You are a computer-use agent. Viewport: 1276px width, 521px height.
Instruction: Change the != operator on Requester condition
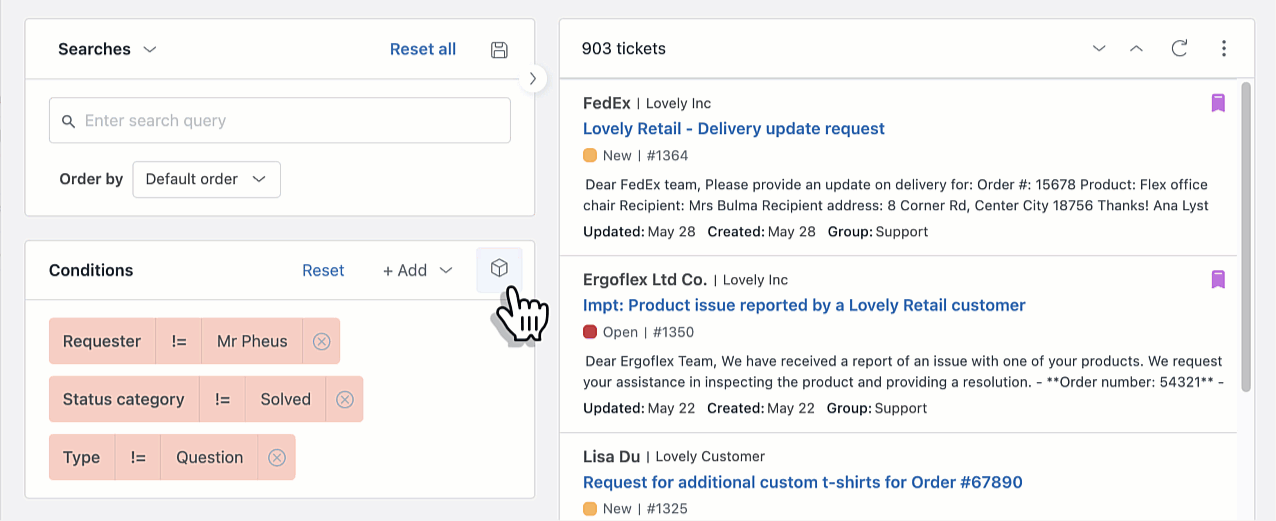(179, 341)
